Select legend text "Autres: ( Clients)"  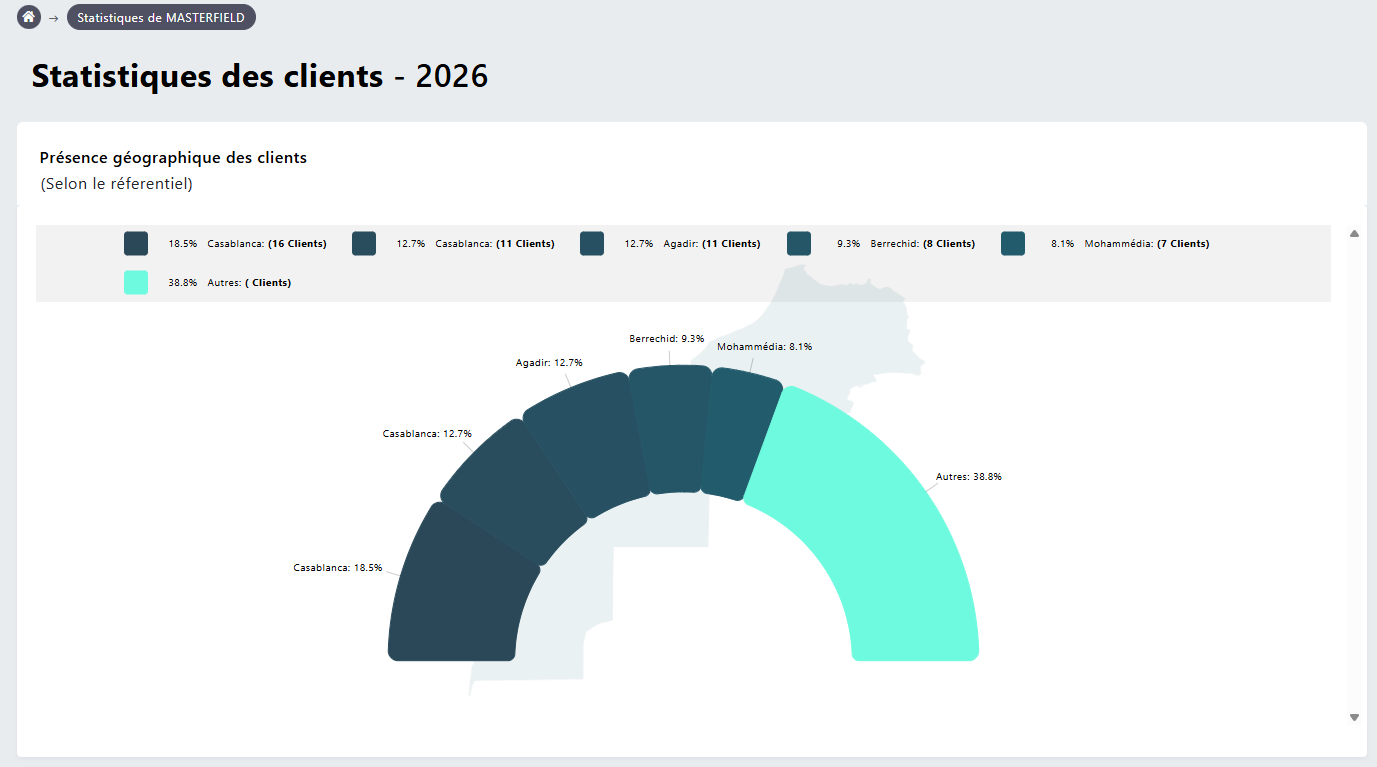tap(249, 283)
